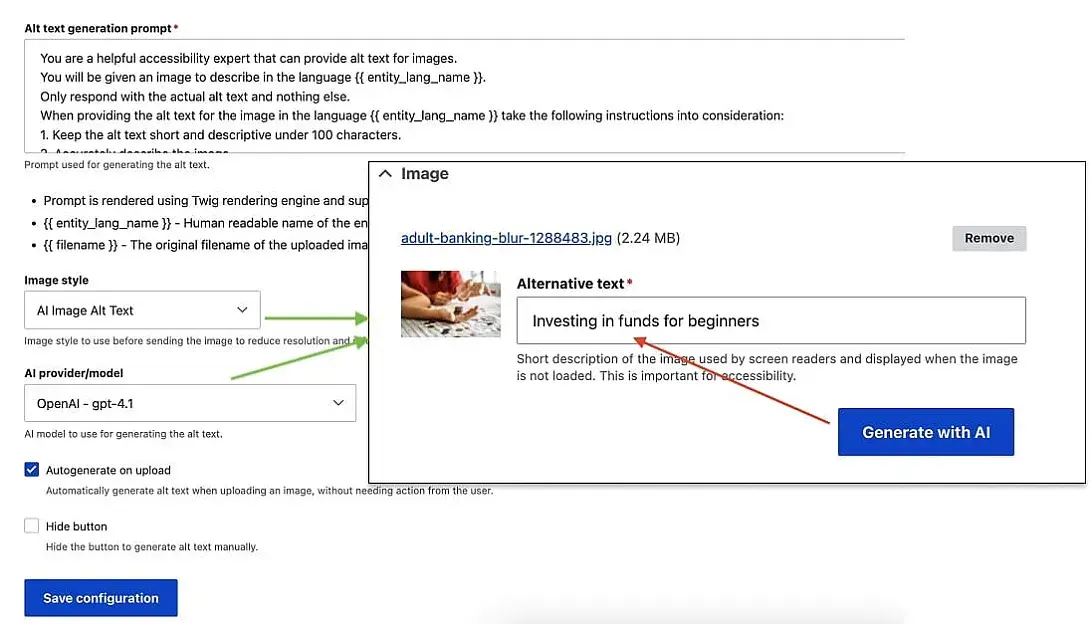Click 'AI model to use for generating the alt text.'
The width and height of the screenshot is (1090, 624).
[124, 434]
